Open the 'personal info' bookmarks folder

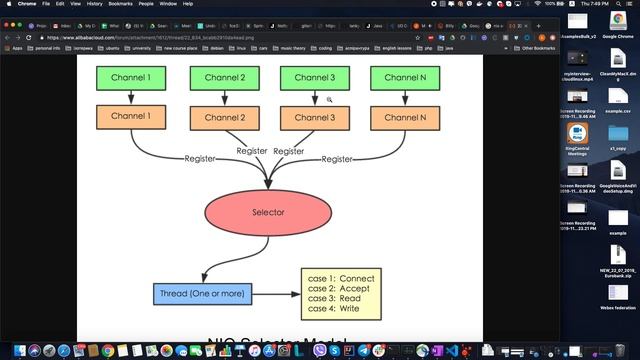(x=44, y=48)
